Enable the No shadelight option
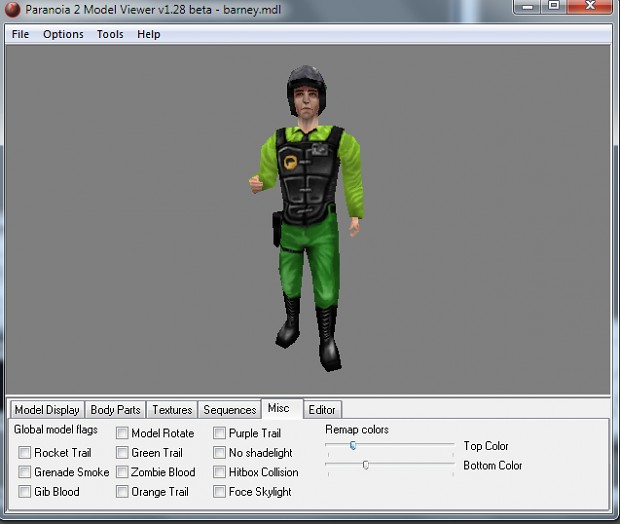The height and width of the screenshot is (524, 620). (x=219, y=453)
